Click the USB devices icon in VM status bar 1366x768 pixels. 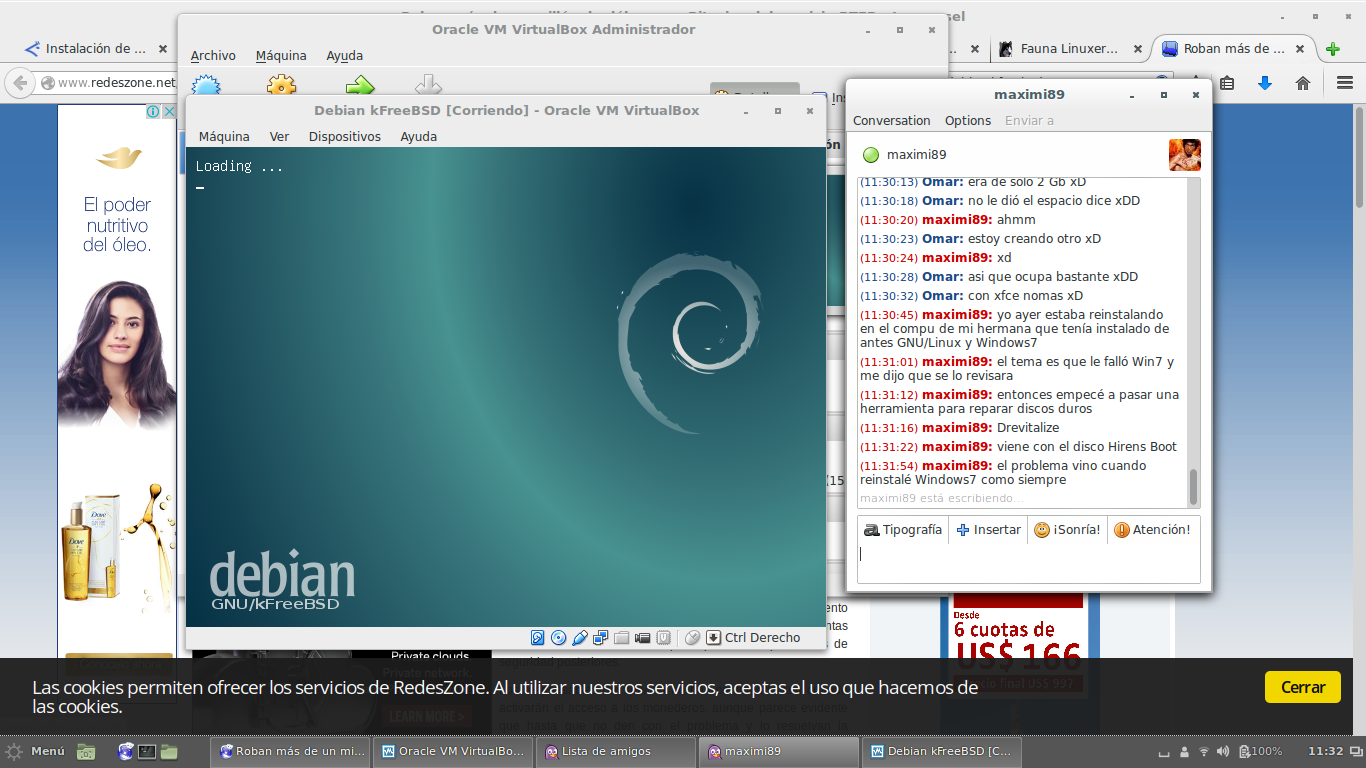coord(580,637)
